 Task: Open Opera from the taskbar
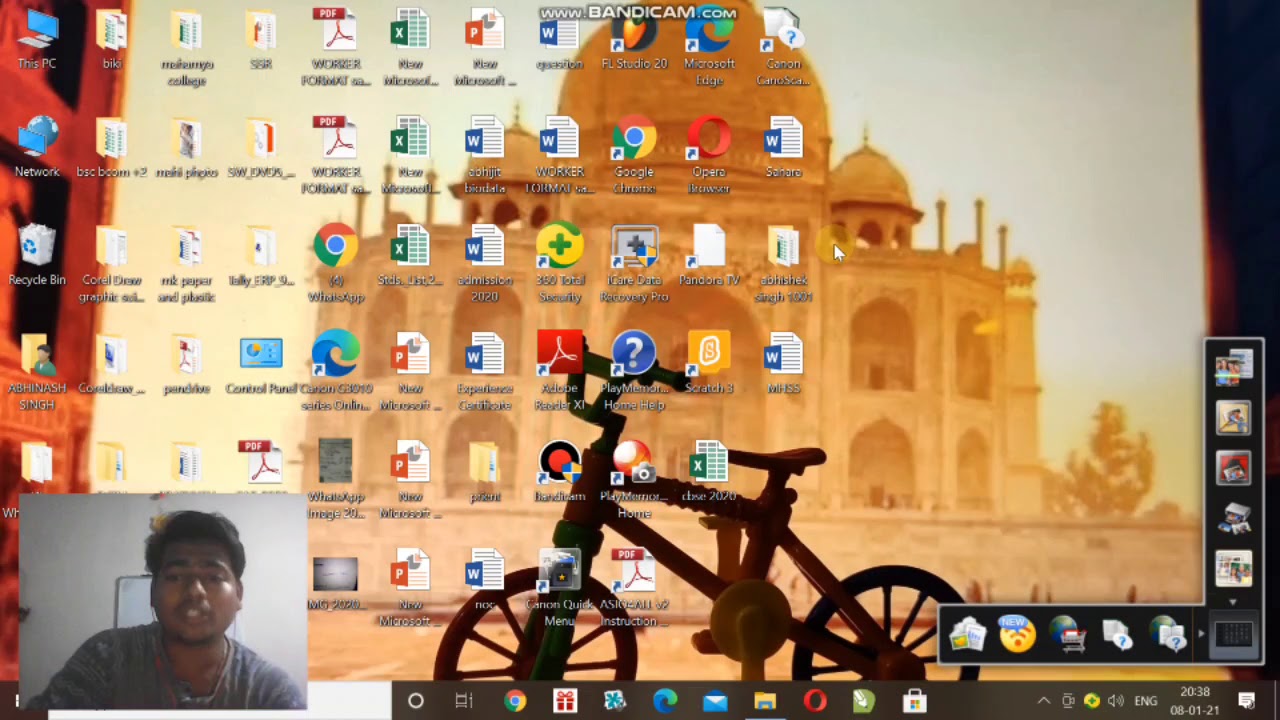[815, 701]
